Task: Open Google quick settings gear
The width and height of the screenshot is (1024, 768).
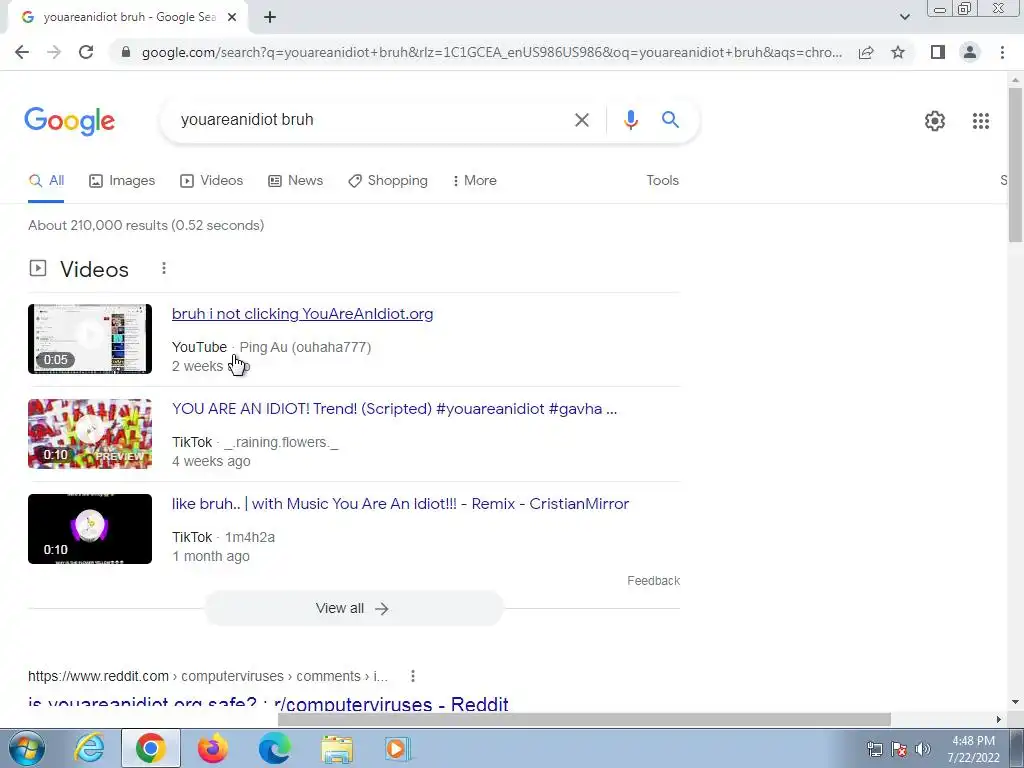Action: pyautogui.click(x=935, y=121)
